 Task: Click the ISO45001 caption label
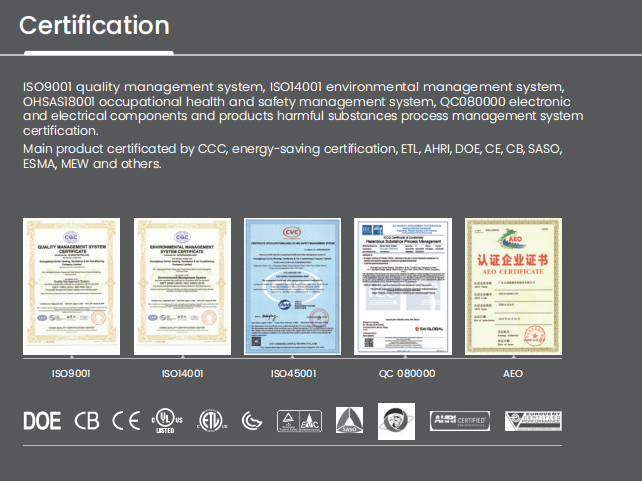point(293,373)
